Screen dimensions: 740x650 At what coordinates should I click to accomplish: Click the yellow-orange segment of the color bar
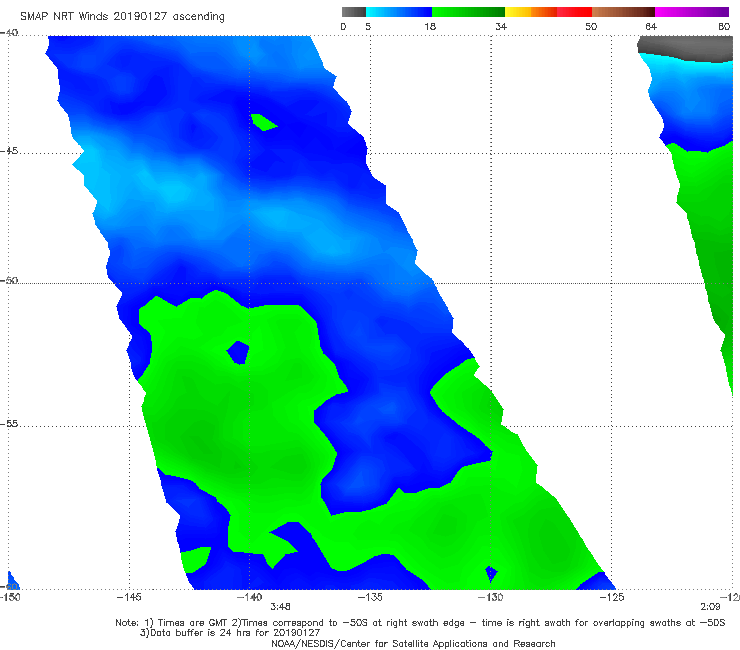(531, 12)
